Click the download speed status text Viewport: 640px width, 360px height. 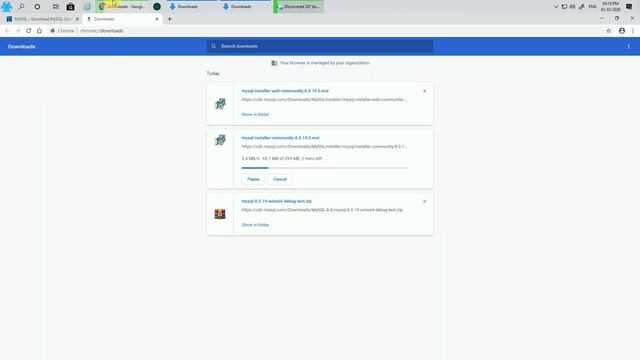[282, 158]
